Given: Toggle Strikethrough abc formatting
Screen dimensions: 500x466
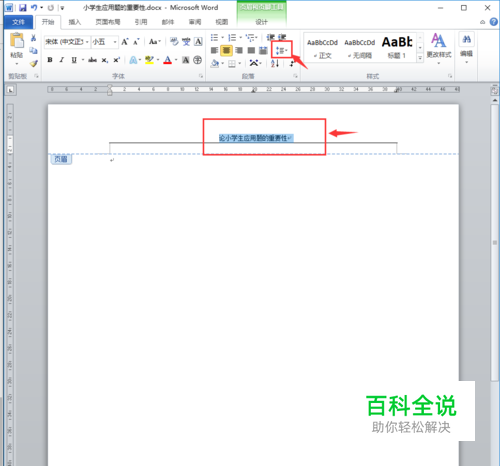Looking at the screenshot, I should [92, 60].
